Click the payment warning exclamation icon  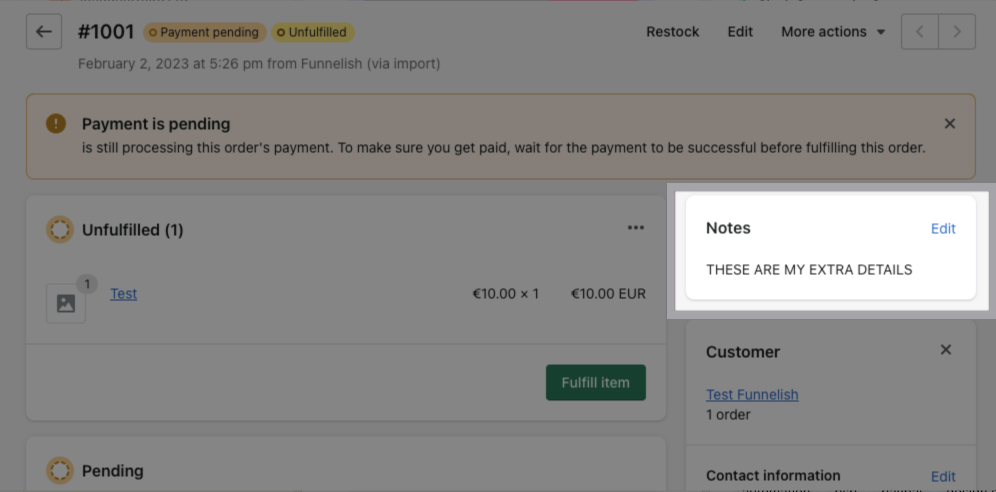tap(56, 124)
